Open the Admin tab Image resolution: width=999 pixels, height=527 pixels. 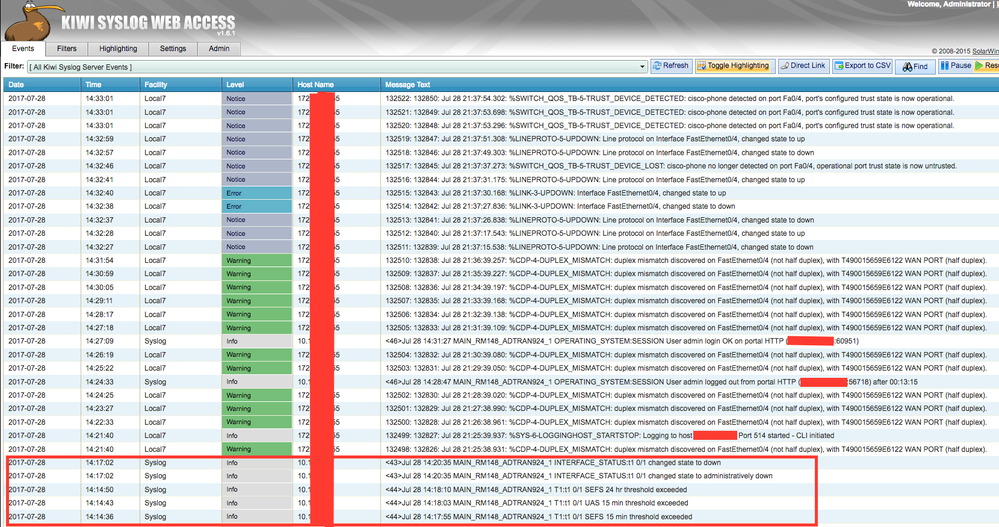[219, 49]
